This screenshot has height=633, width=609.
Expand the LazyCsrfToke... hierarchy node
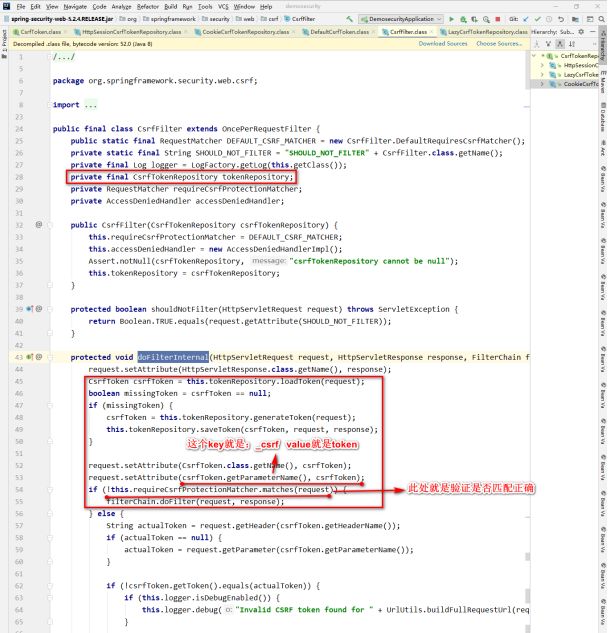point(542,75)
